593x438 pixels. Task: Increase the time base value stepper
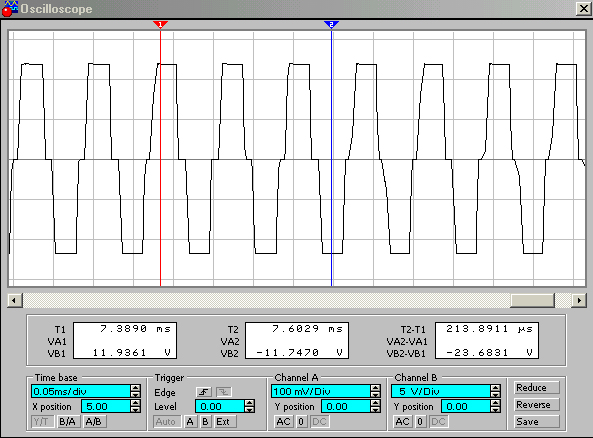pyautogui.click(x=135, y=388)
